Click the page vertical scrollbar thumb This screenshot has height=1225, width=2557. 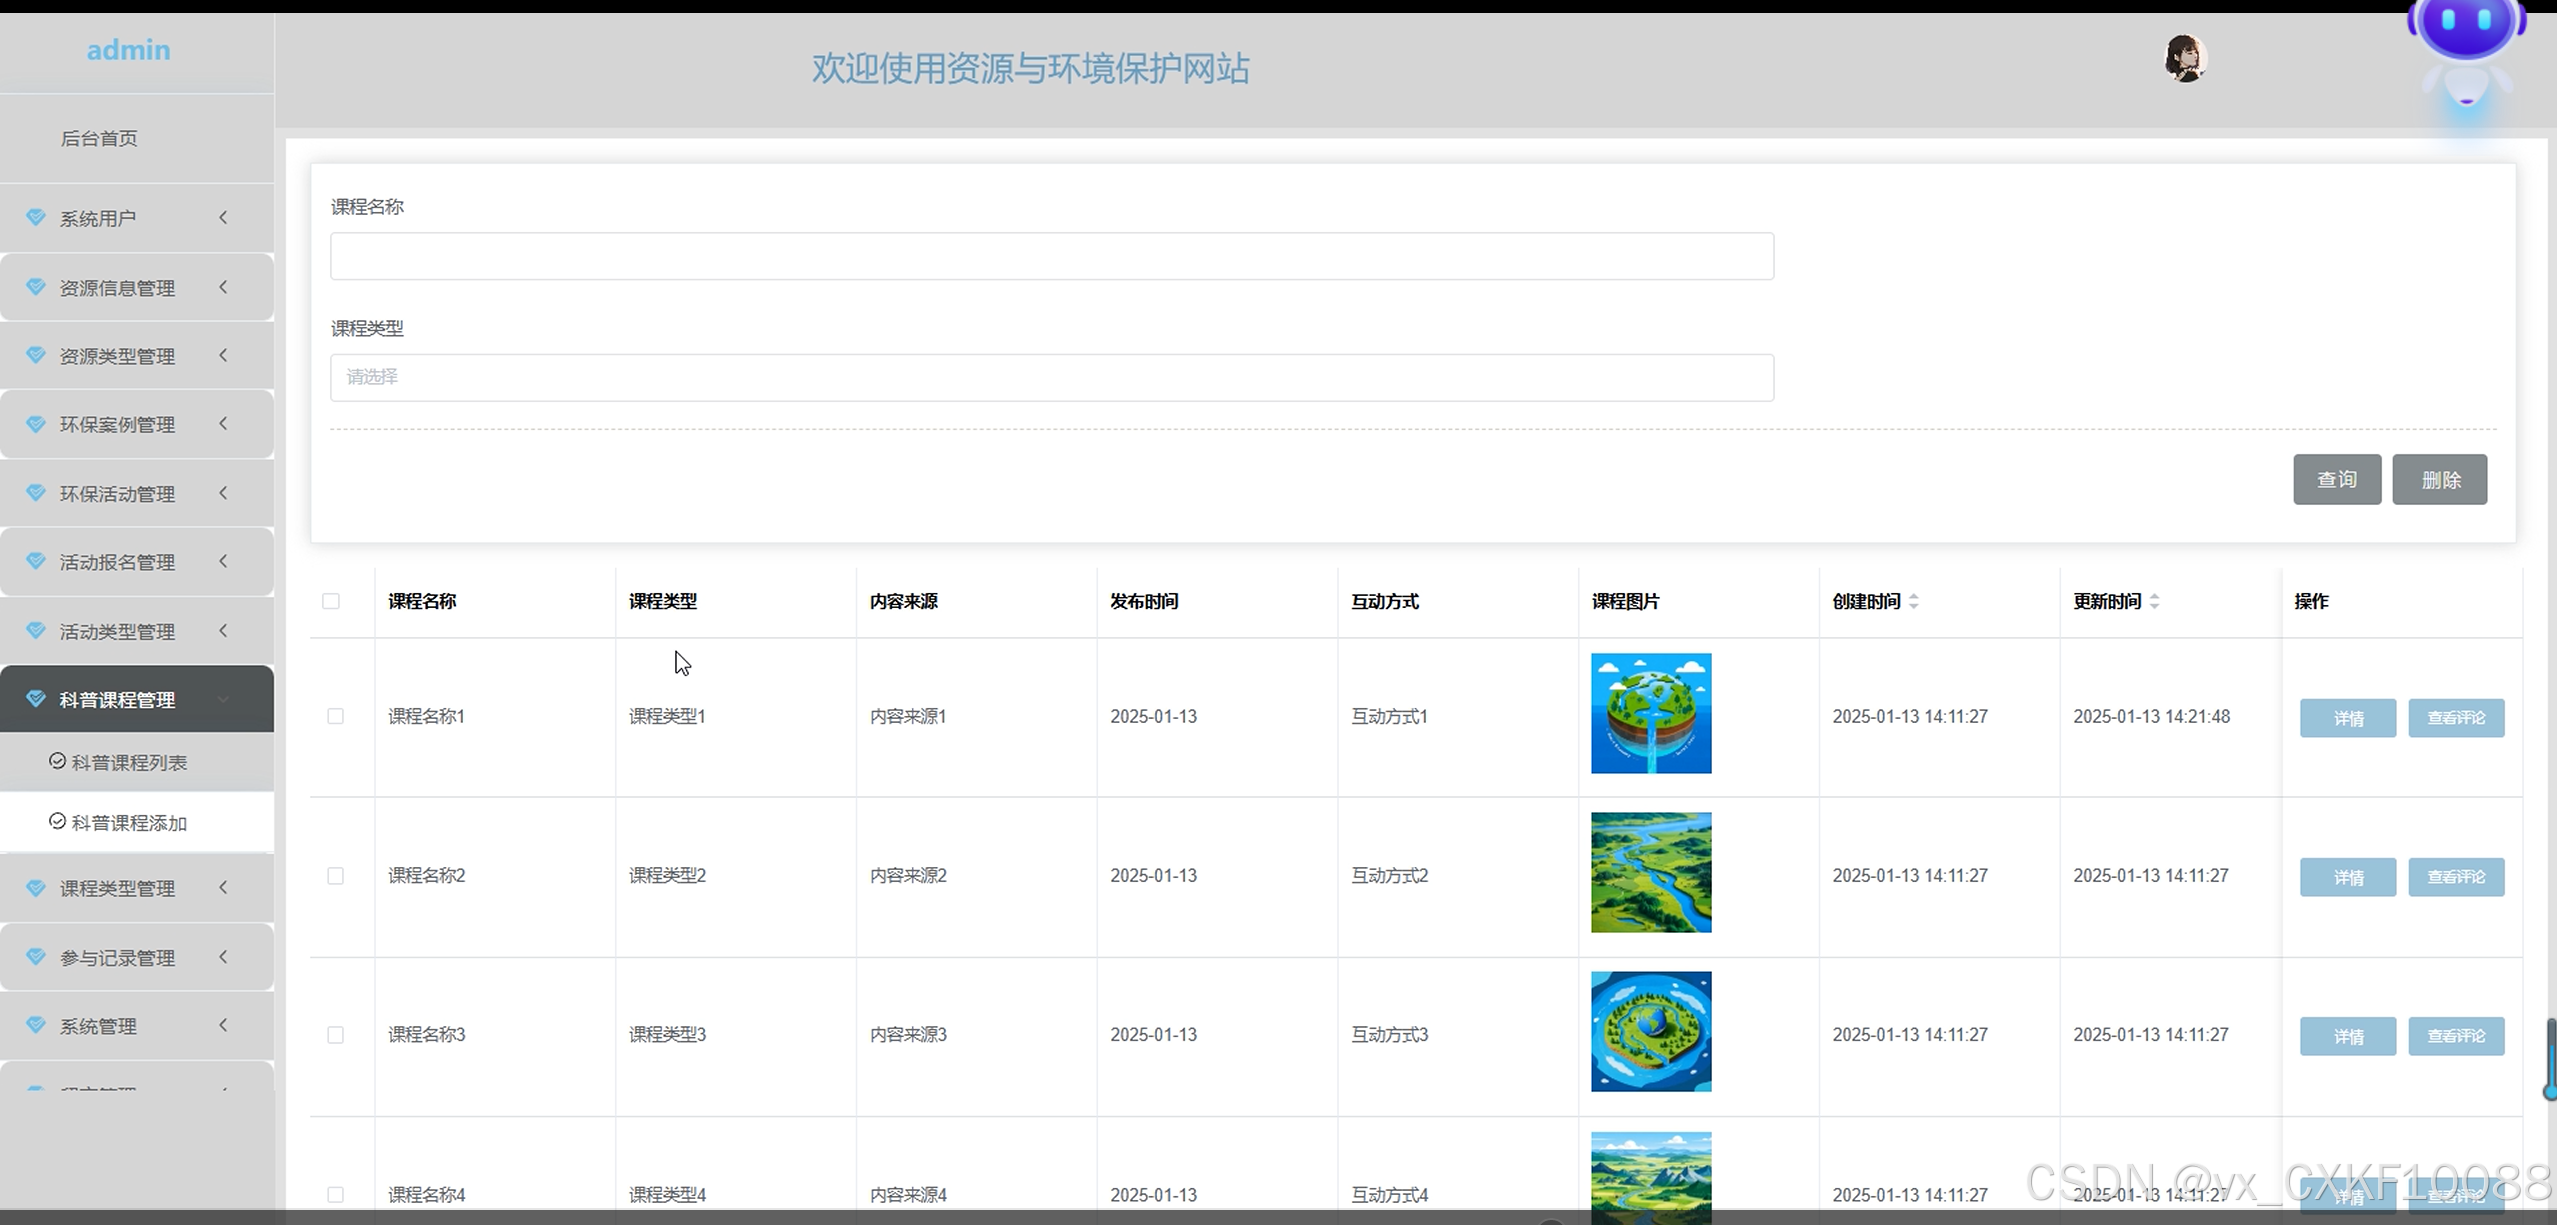tap(2550, 1058)
